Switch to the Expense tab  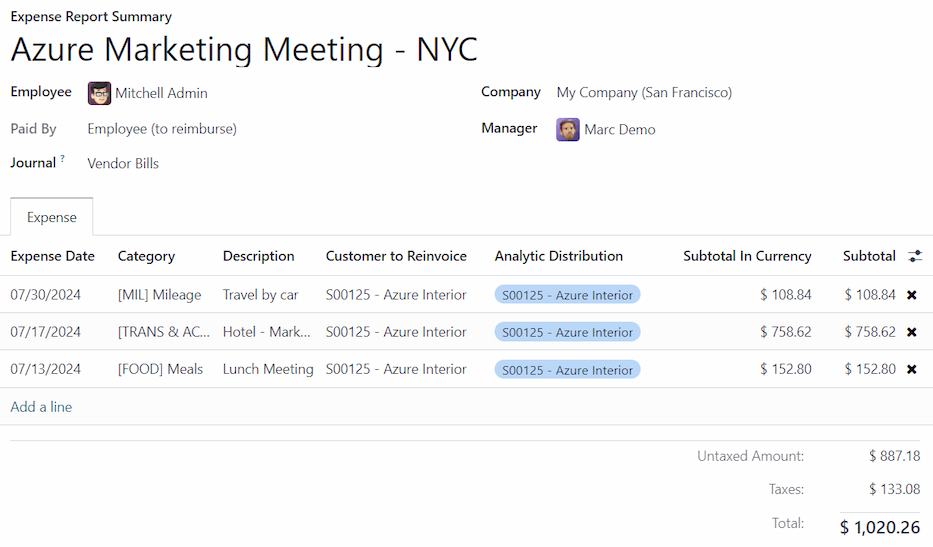(x=52, y=217)
